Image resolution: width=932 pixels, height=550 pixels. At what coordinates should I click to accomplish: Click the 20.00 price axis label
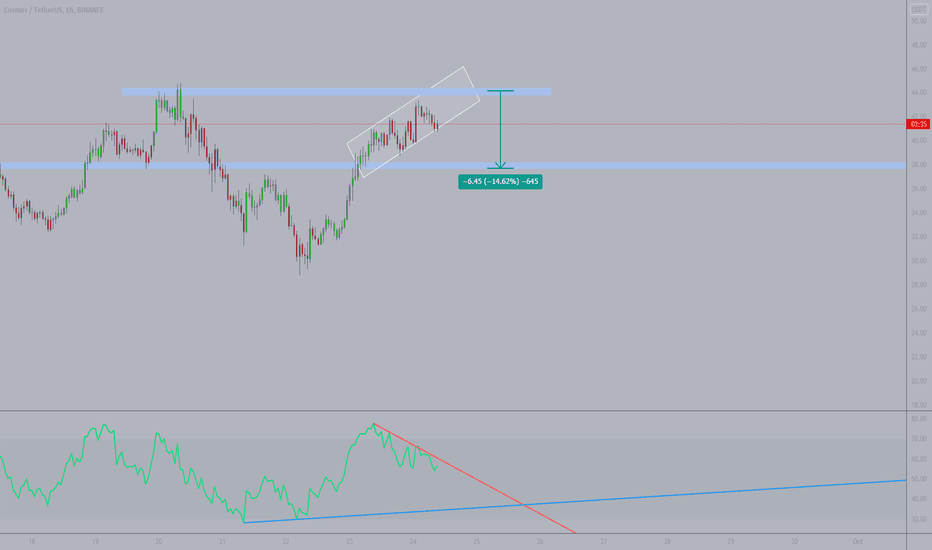[919, 381]
